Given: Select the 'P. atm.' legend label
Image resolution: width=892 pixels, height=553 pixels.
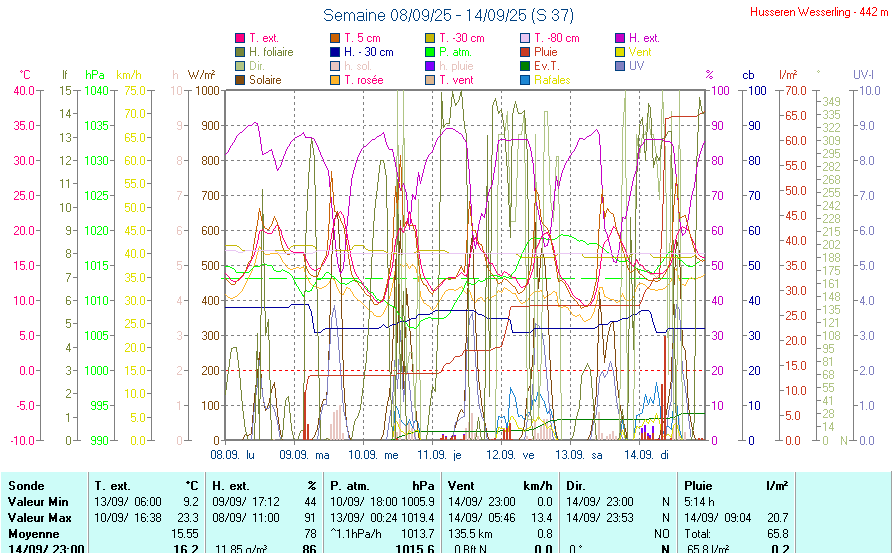Looking at the screenshot, I should (457, 52).
